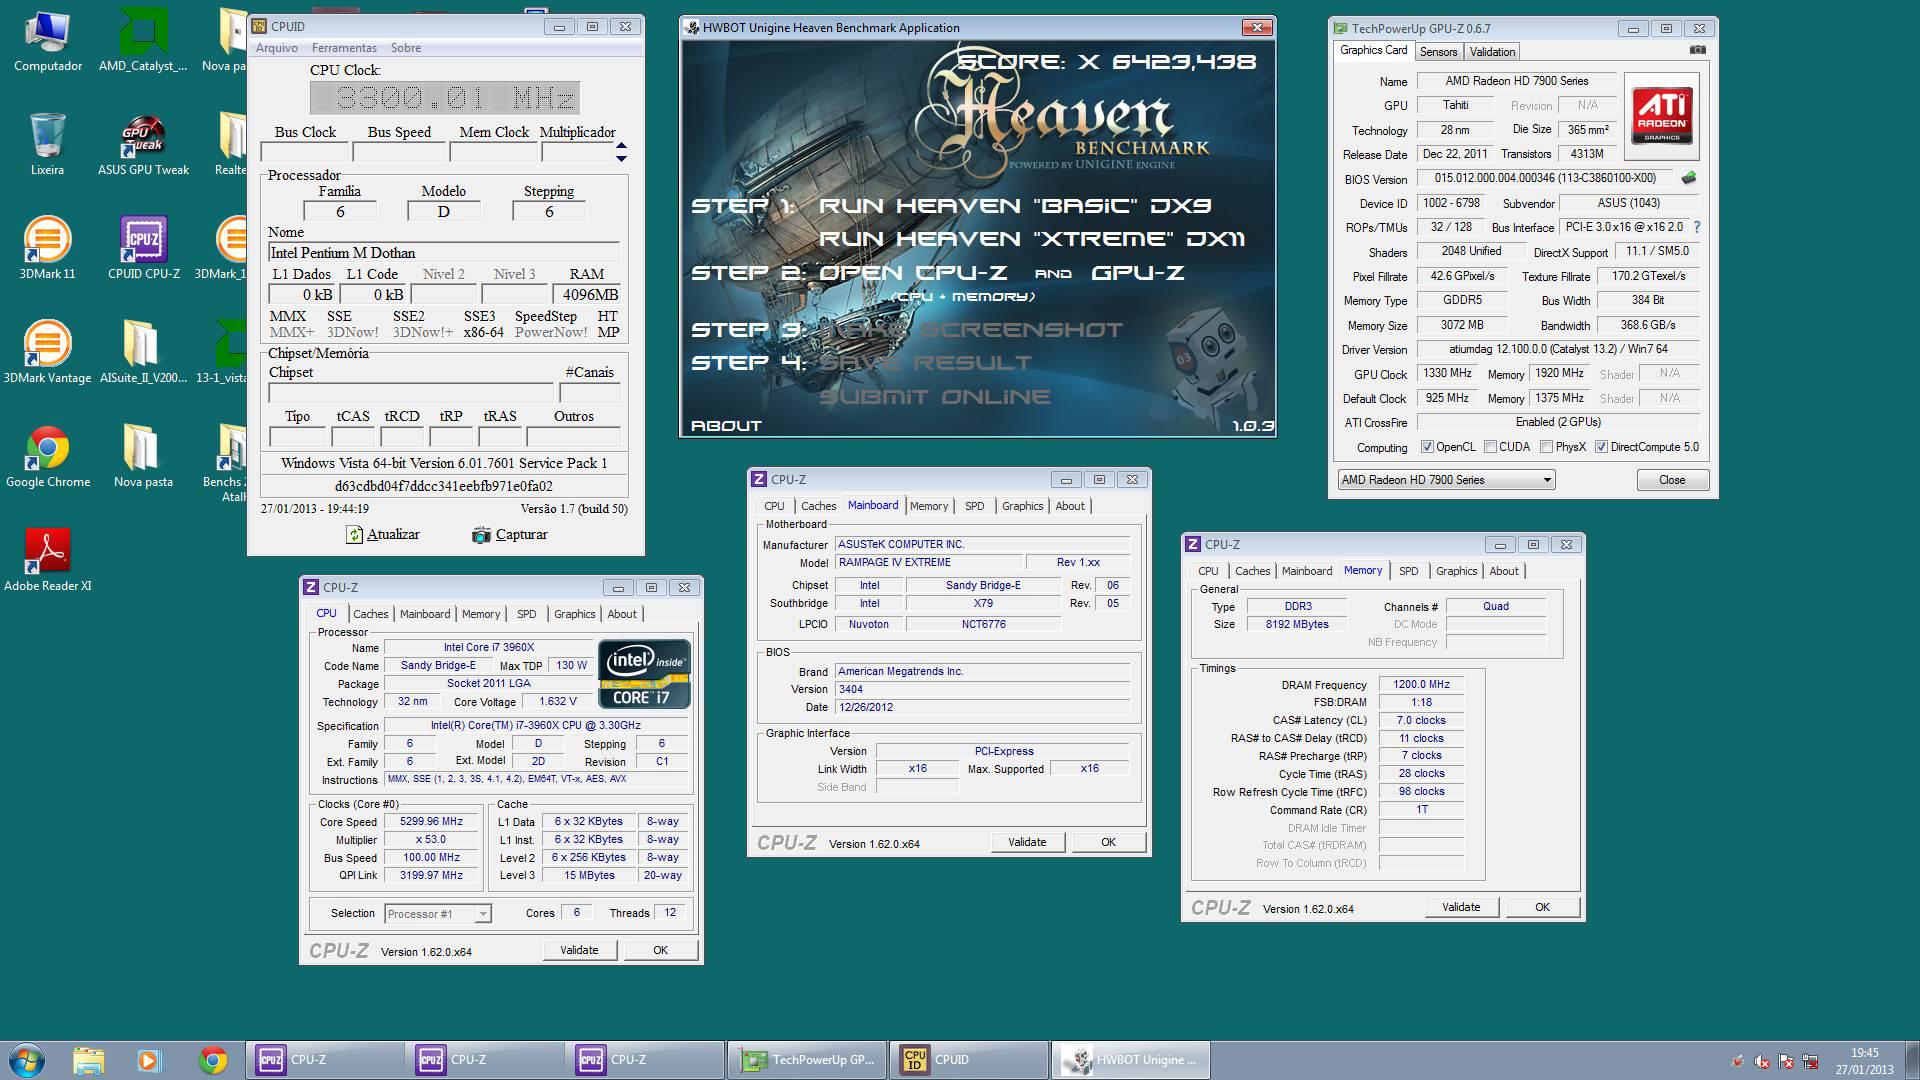Viewport: 1920px width, 1080px height.
Task: Click the clock in the system tray
Action: (1864, 1060)
